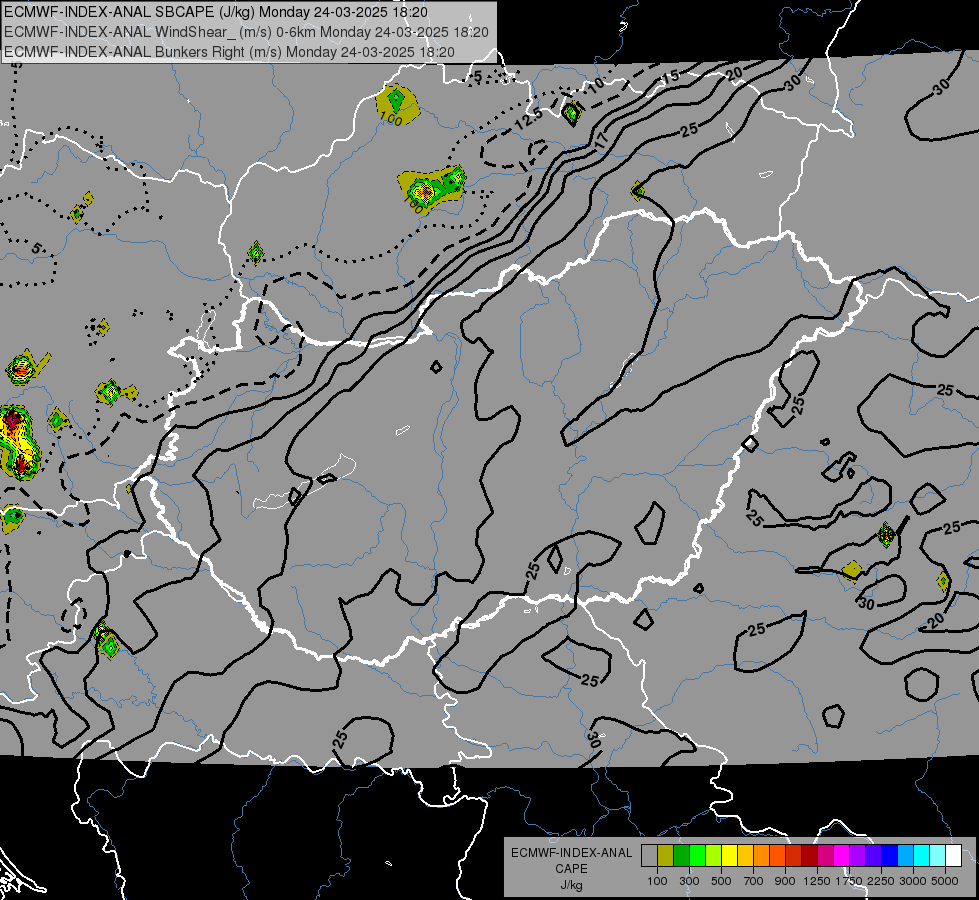Select the dark red legend swatch

coord(810,856)
